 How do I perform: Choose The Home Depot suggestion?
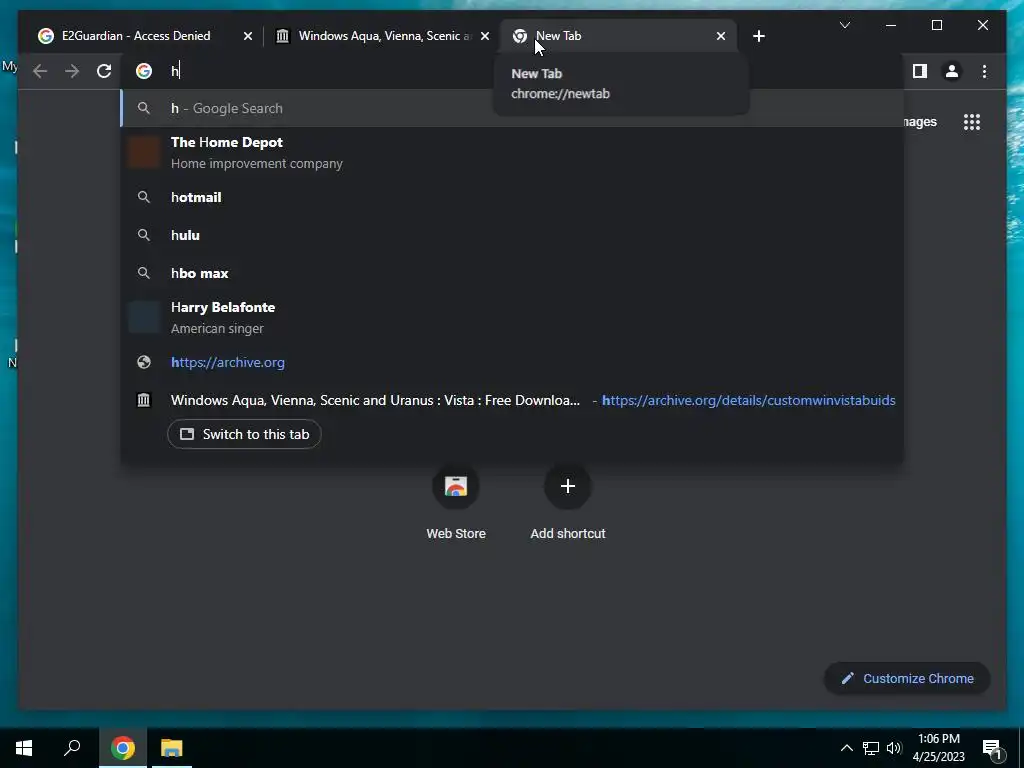tap(512, 153)
